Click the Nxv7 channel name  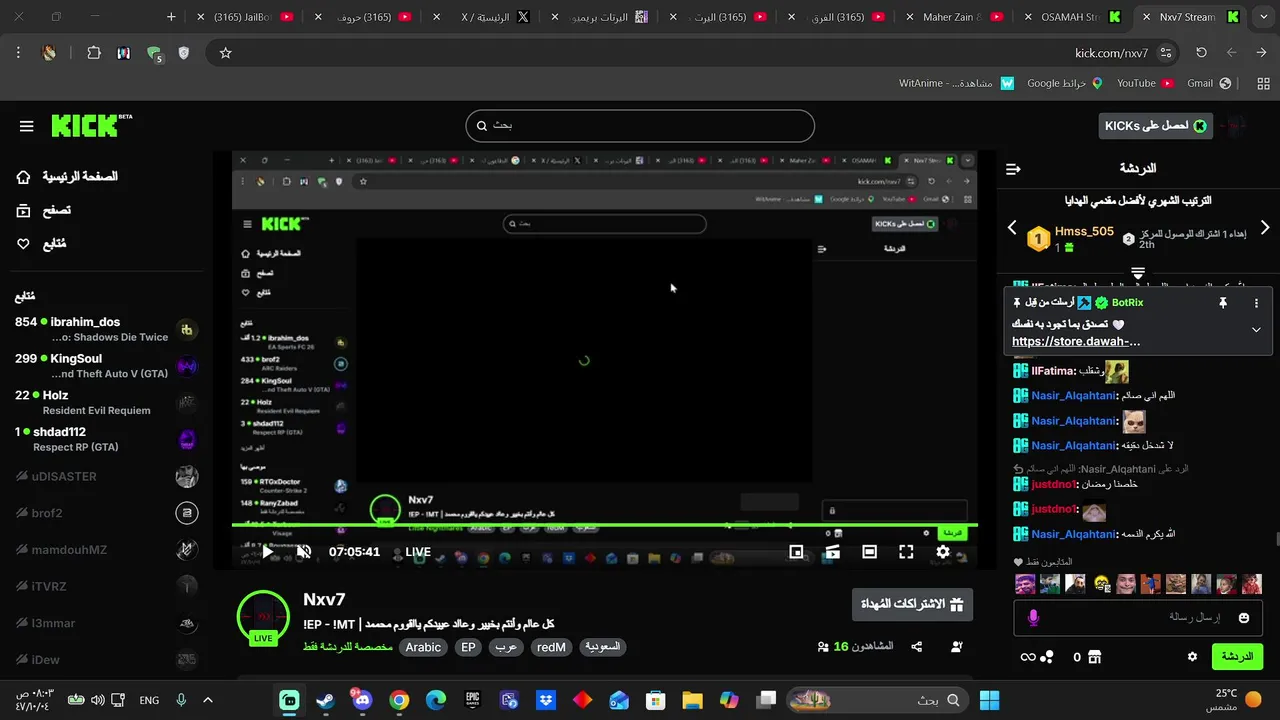coord(324,599)
